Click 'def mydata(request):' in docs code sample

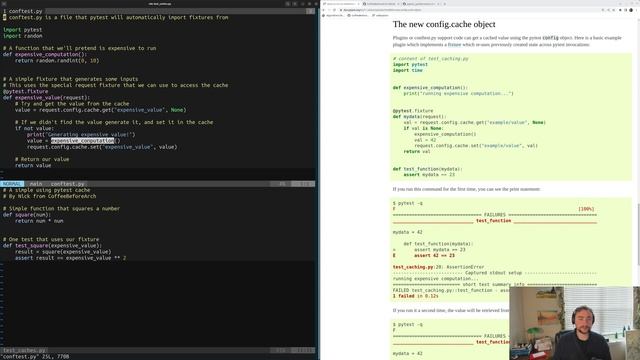coord(420,117)
